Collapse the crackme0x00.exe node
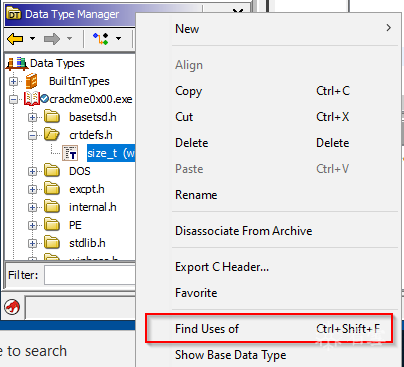 pos(13,99)
